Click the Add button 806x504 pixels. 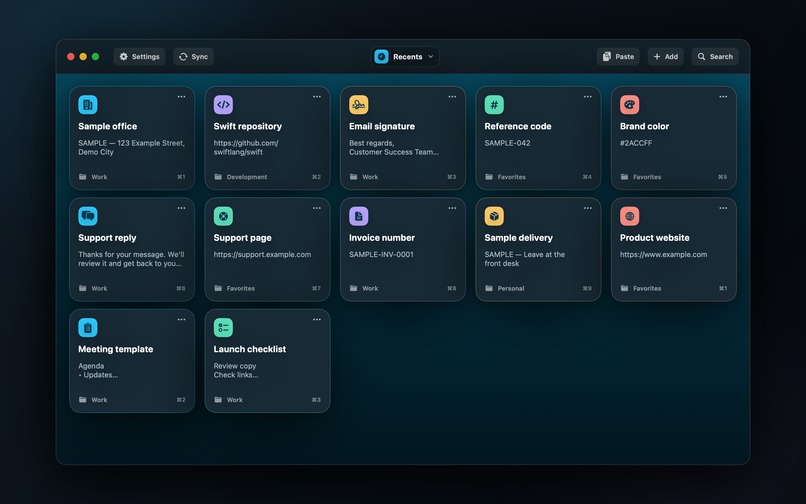[x=666, y=57]
